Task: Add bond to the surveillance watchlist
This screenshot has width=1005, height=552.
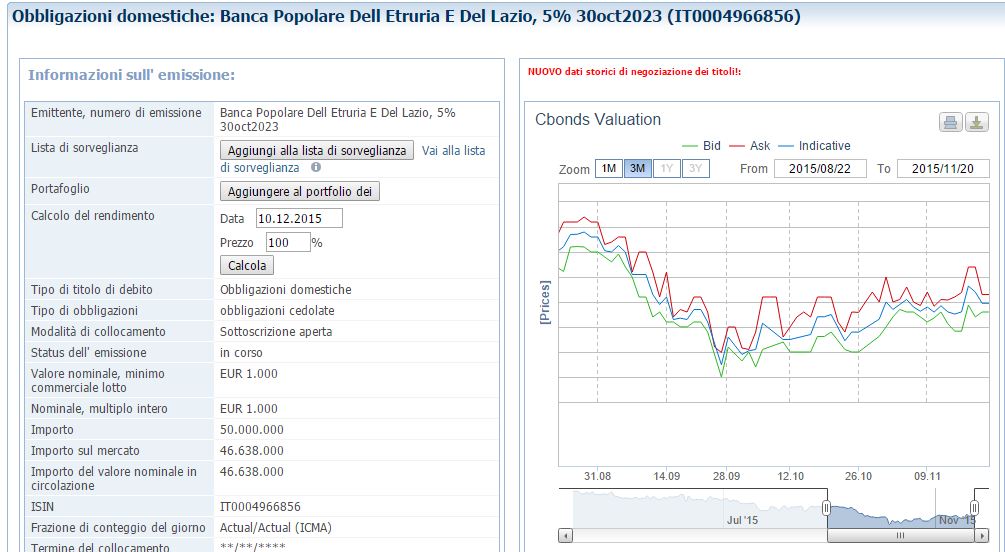Action: point(317,151)
